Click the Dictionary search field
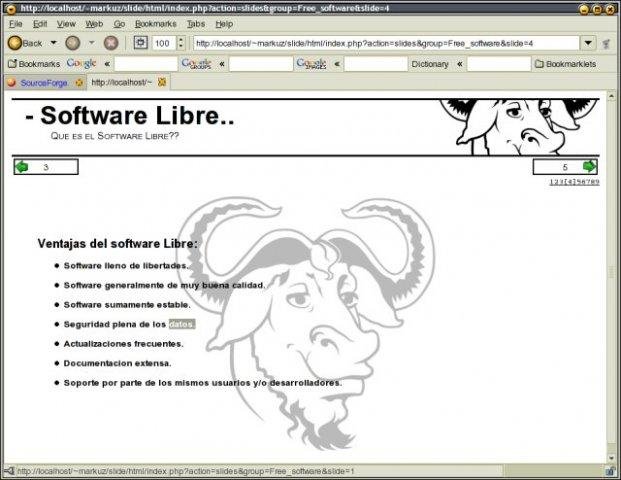621x480 pixels. [499, 64]
